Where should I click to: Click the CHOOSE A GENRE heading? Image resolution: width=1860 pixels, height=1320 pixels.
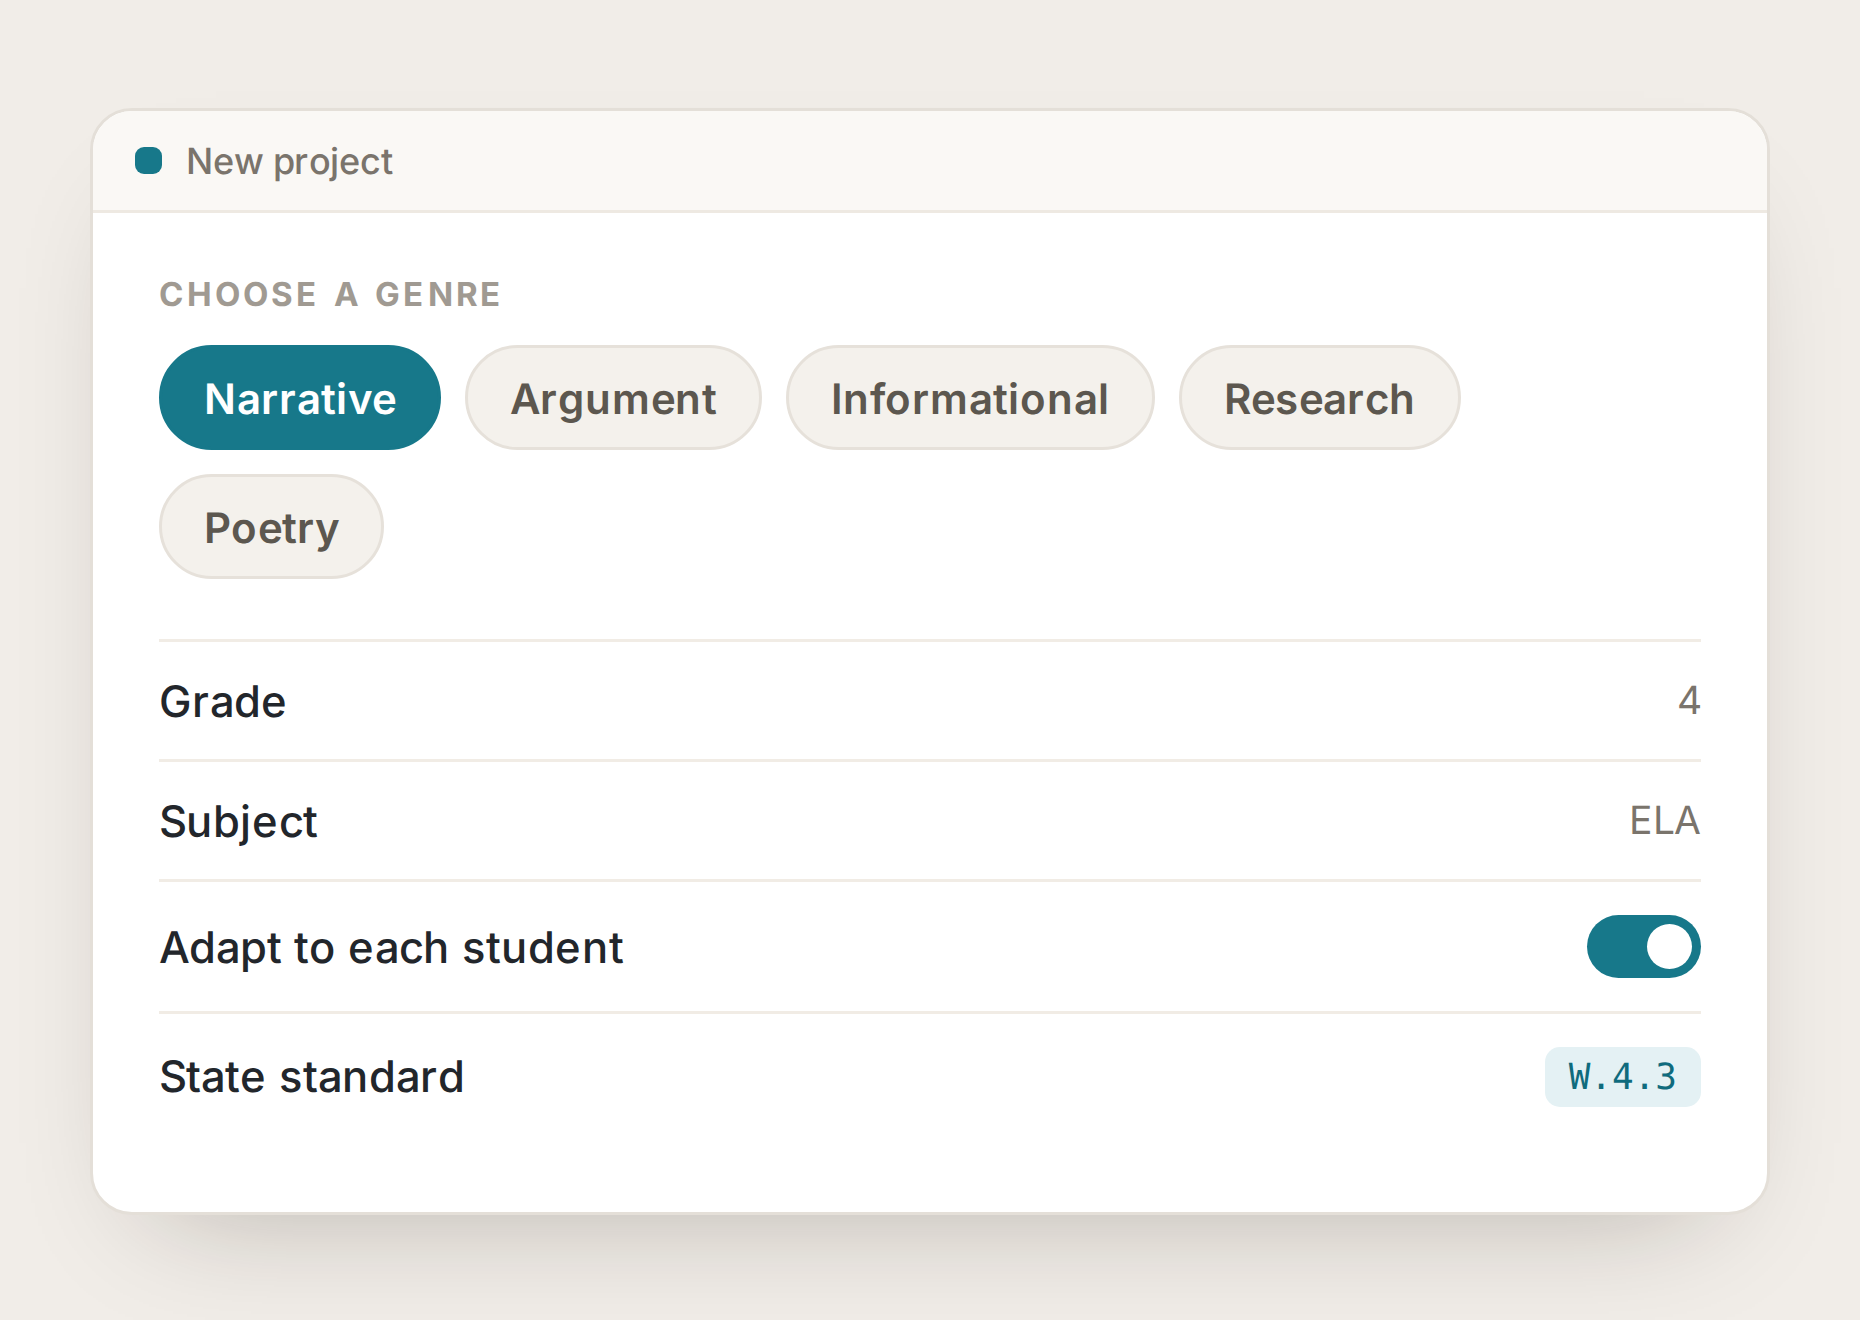[330, 294]
